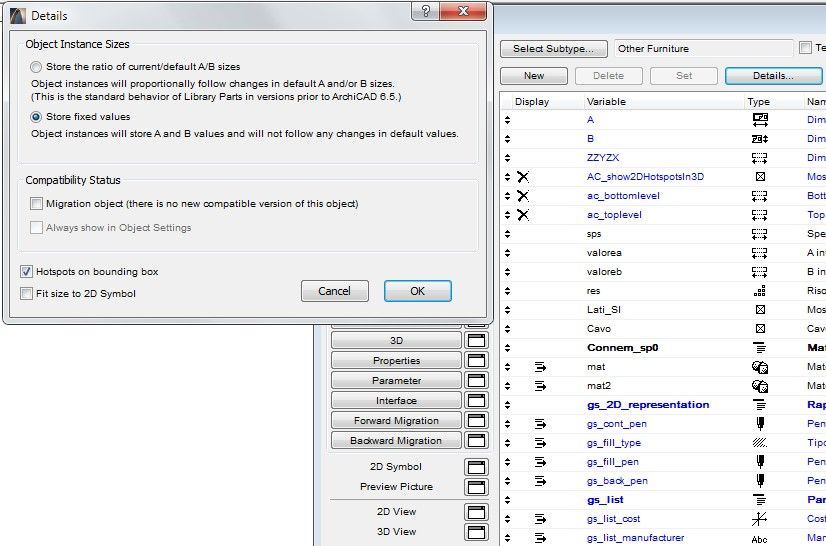
Task: Enable the Migration object checkbox
Action: [x=36, y=203]
